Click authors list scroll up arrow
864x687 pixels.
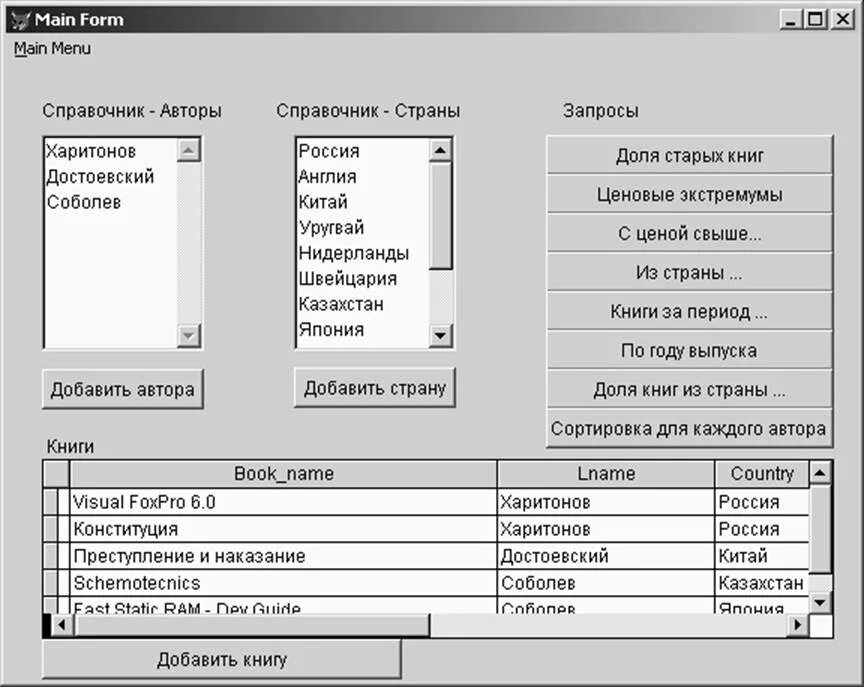coord(188,150)
